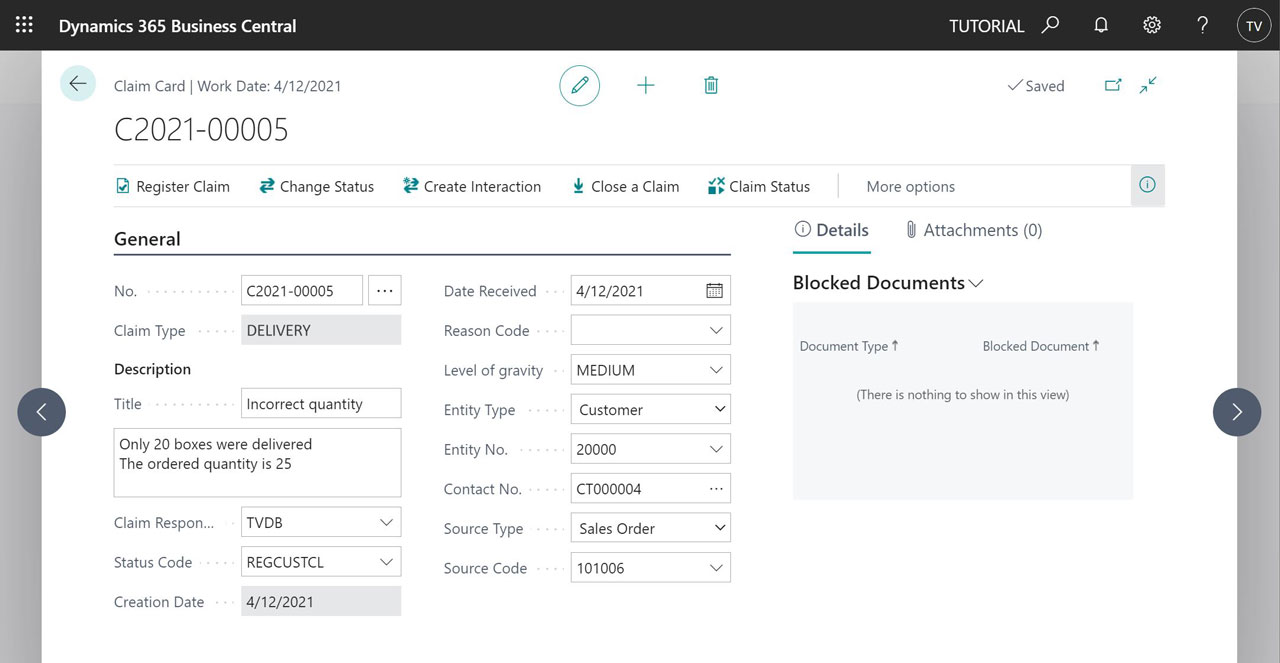
Task: Click the pencil edit icon
Action: (579, 86)
